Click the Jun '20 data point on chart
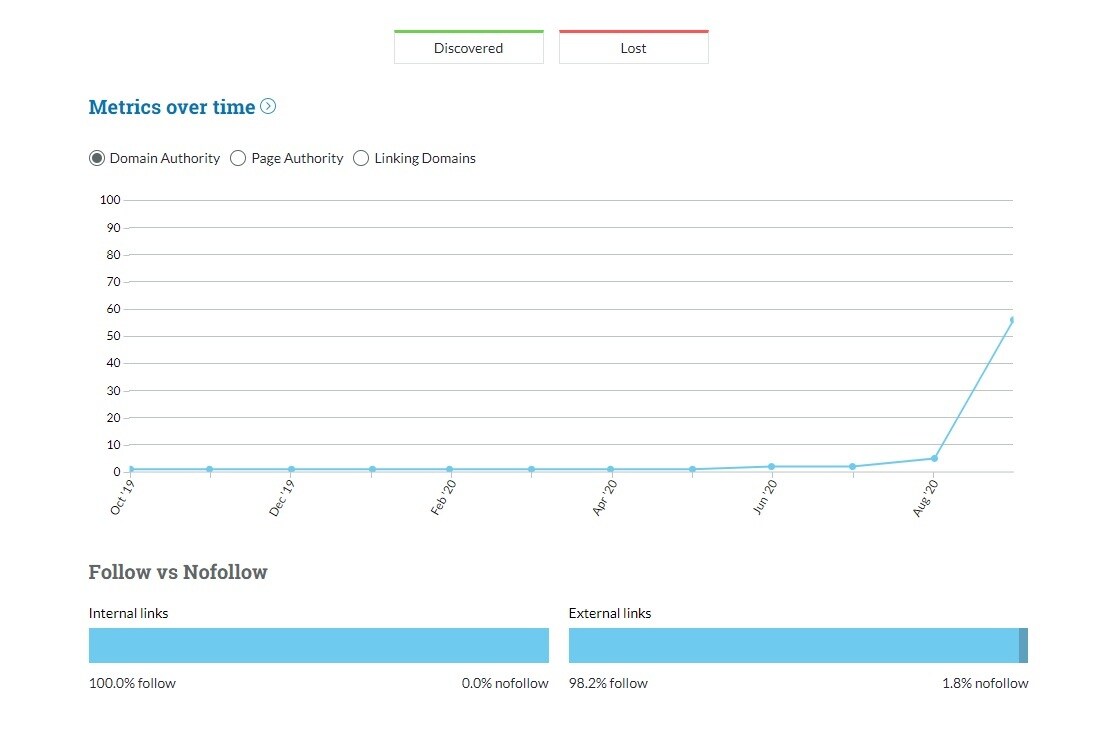This screenshot has width=1101, height=733. pyautogui.click(x=772, y=466)
